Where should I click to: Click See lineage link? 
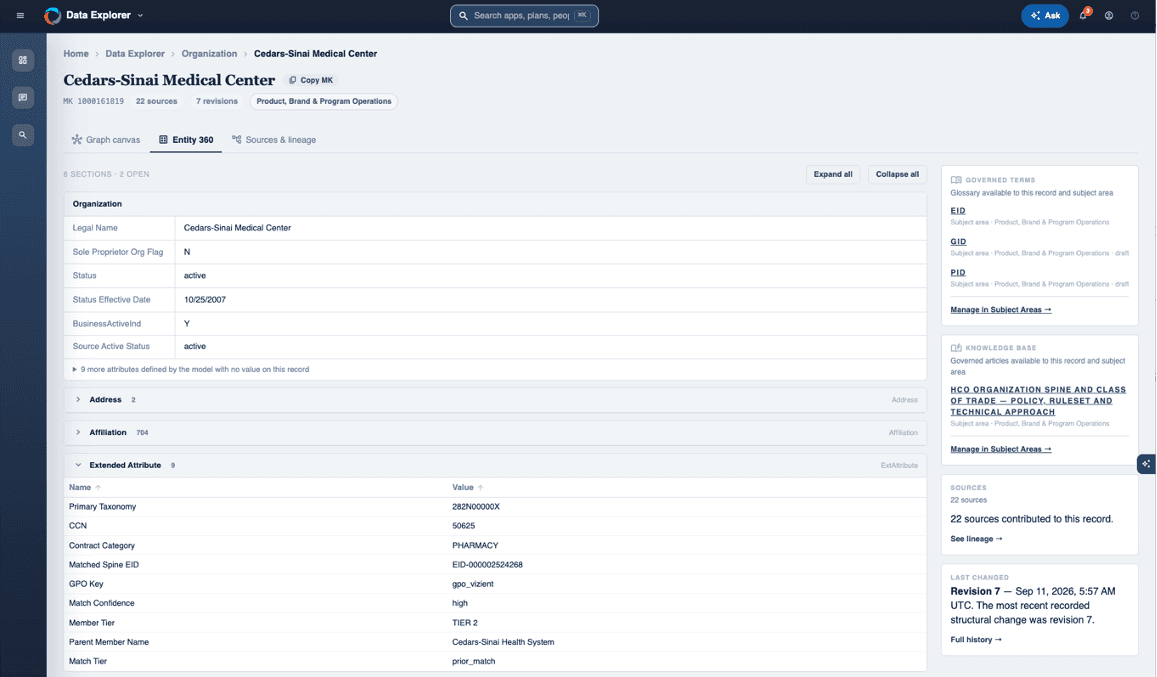[x=976, y=539]
